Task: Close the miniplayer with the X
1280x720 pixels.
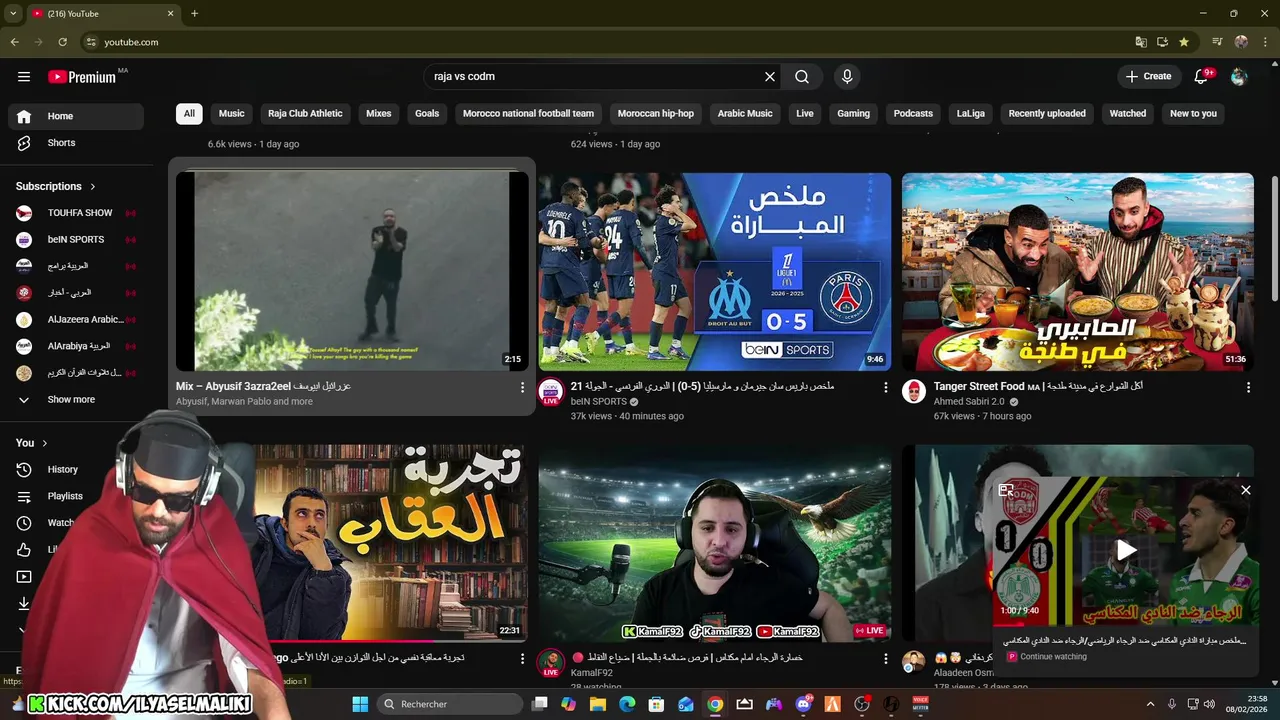Action: pos(1245,490)
